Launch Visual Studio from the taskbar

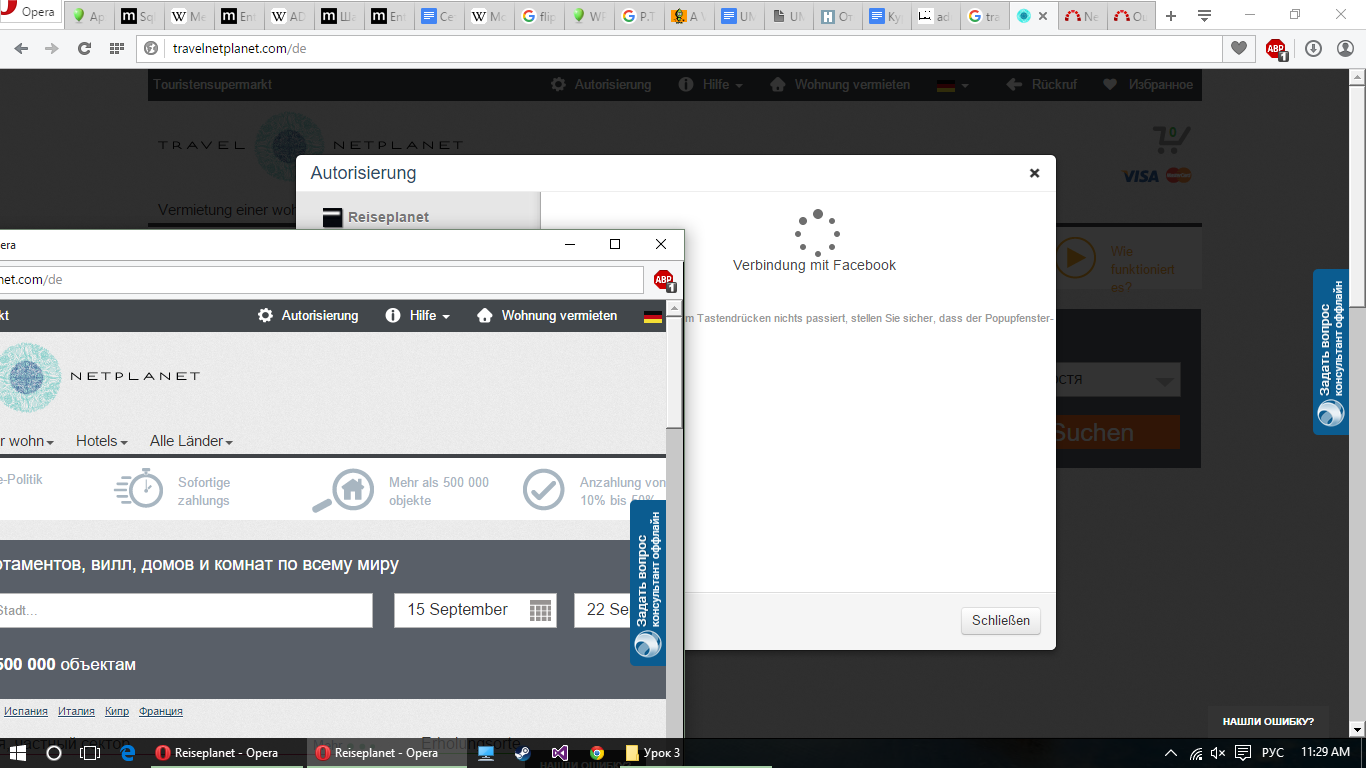click(560, 753)
